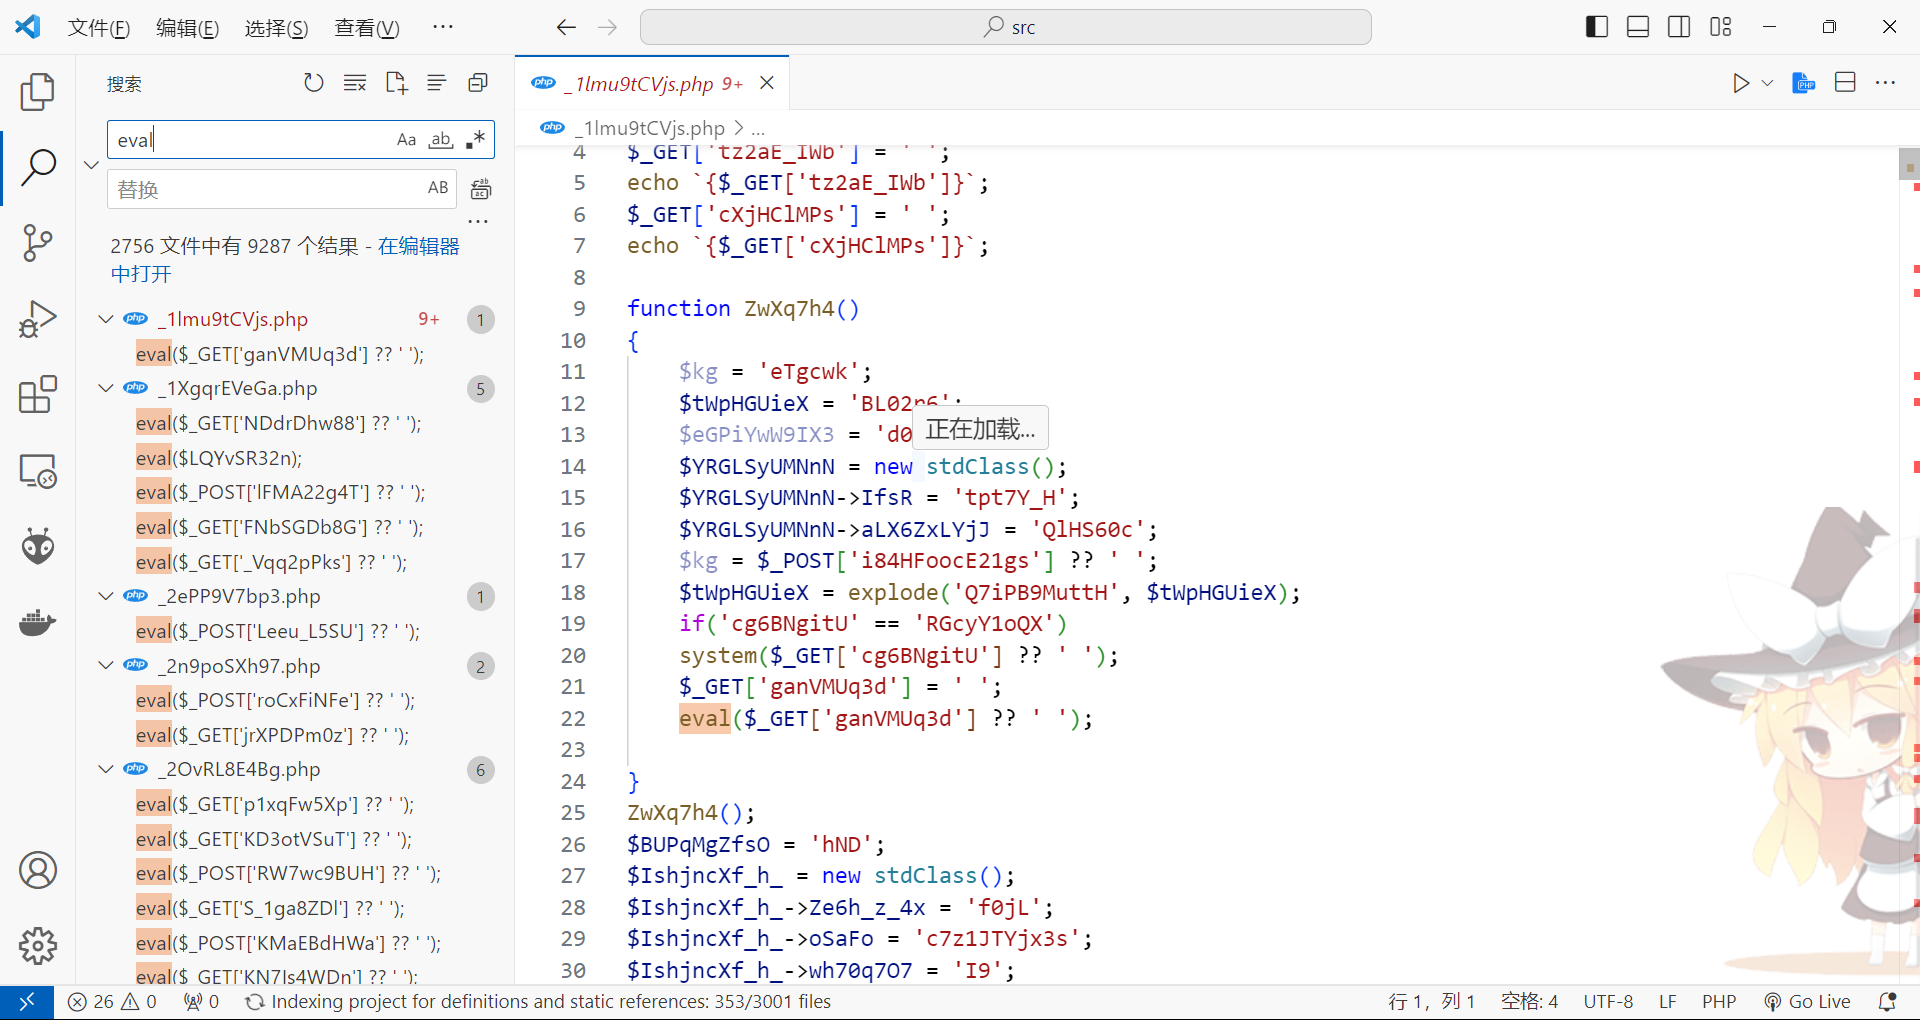Change UTF-8 file encoding
Image resolution: width=1920 pixels, height=1020 pixels.
(1608, 1001)
